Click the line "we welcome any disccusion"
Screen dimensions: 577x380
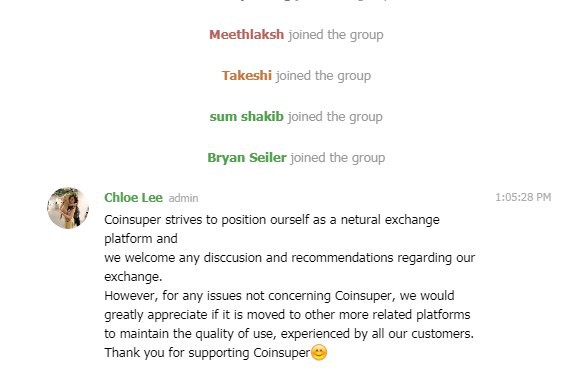(290, 258)
